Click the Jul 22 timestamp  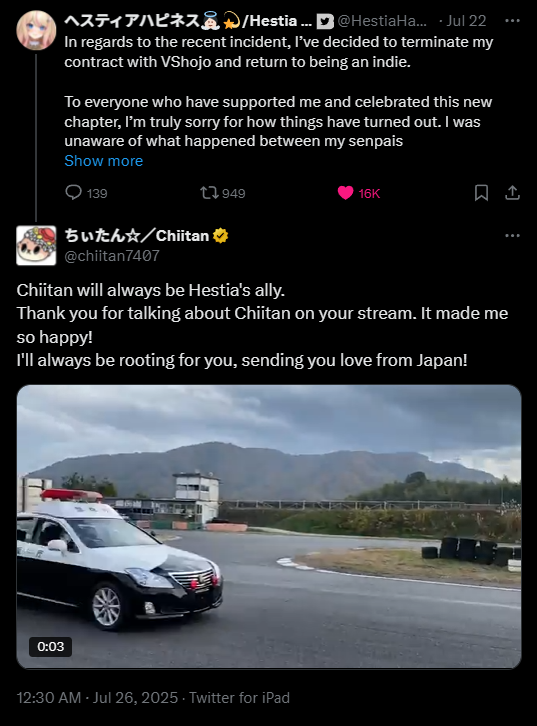pos(466,21)
